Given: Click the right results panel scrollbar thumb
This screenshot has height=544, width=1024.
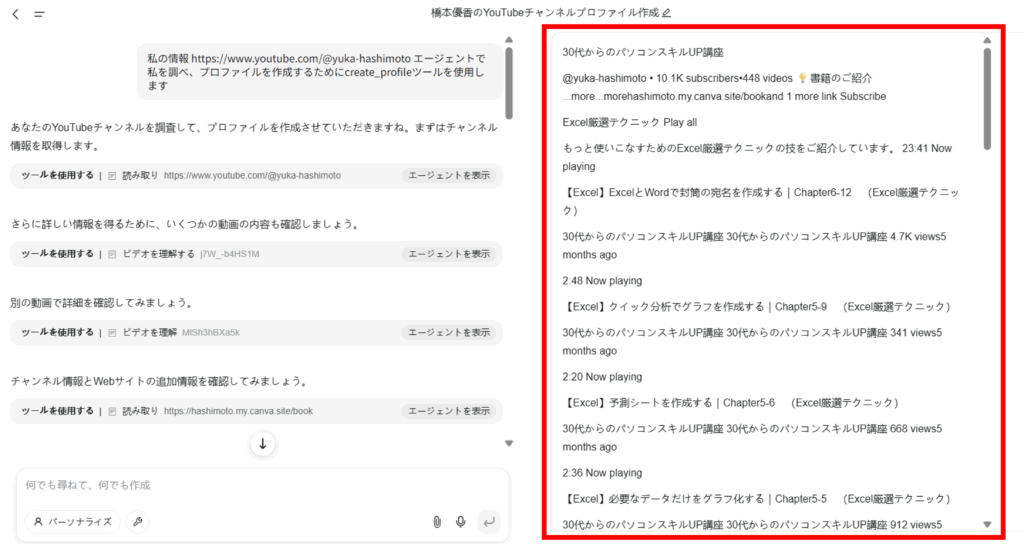Looking at the screenshot, I should (987, 98).
